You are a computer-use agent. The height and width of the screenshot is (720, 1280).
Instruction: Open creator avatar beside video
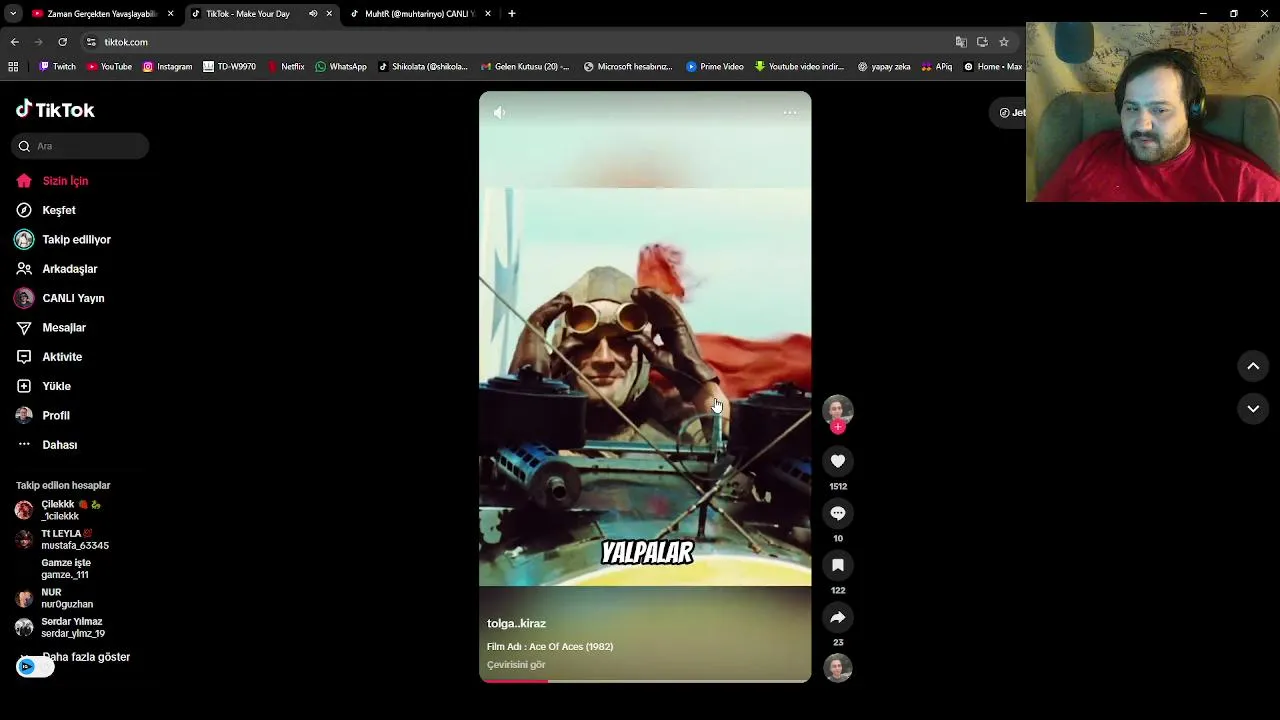(x=838, y=410)
